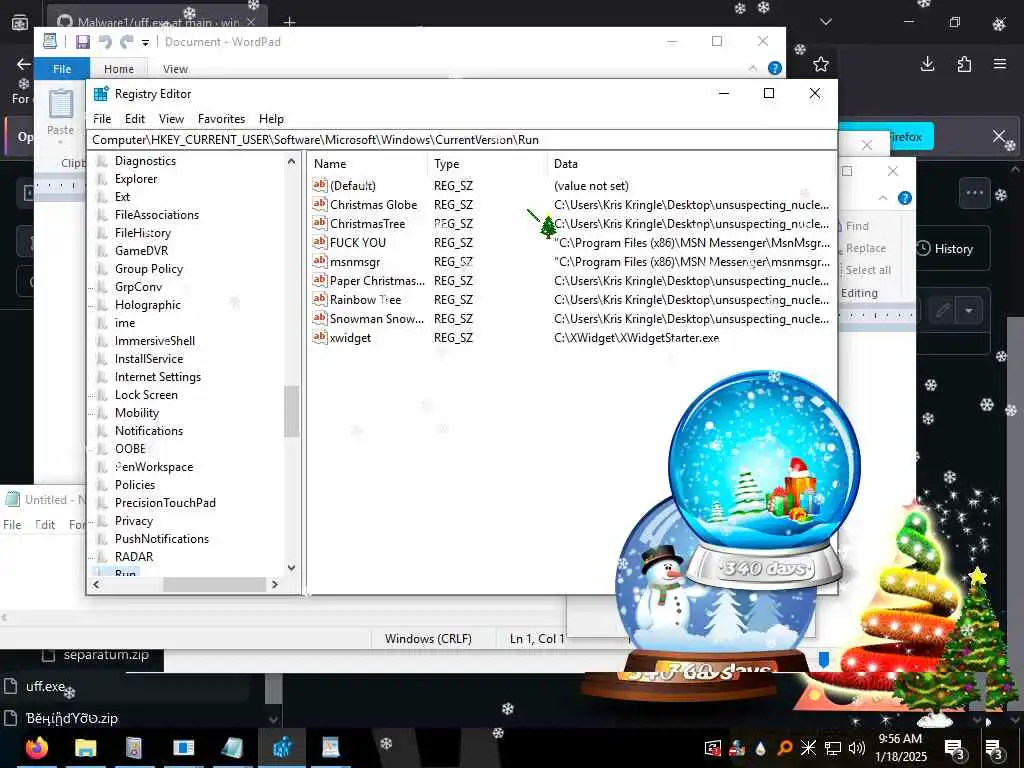Open File Explorer from the taskbar
1024x768 pixels.
[86, 748]
